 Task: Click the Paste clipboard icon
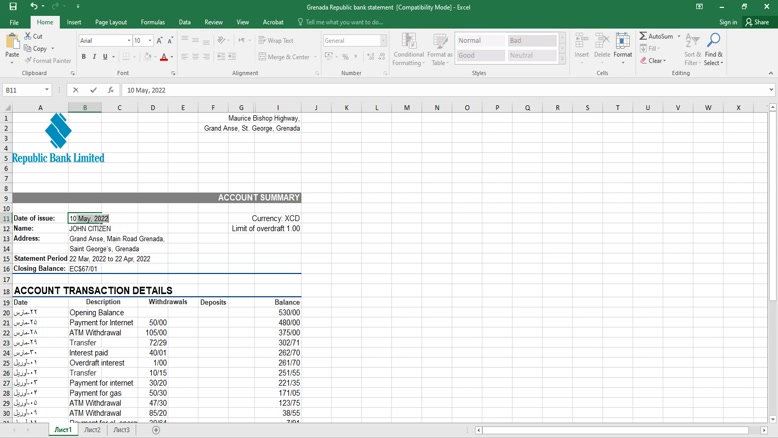pyautogui.click(x=12, y=43)
